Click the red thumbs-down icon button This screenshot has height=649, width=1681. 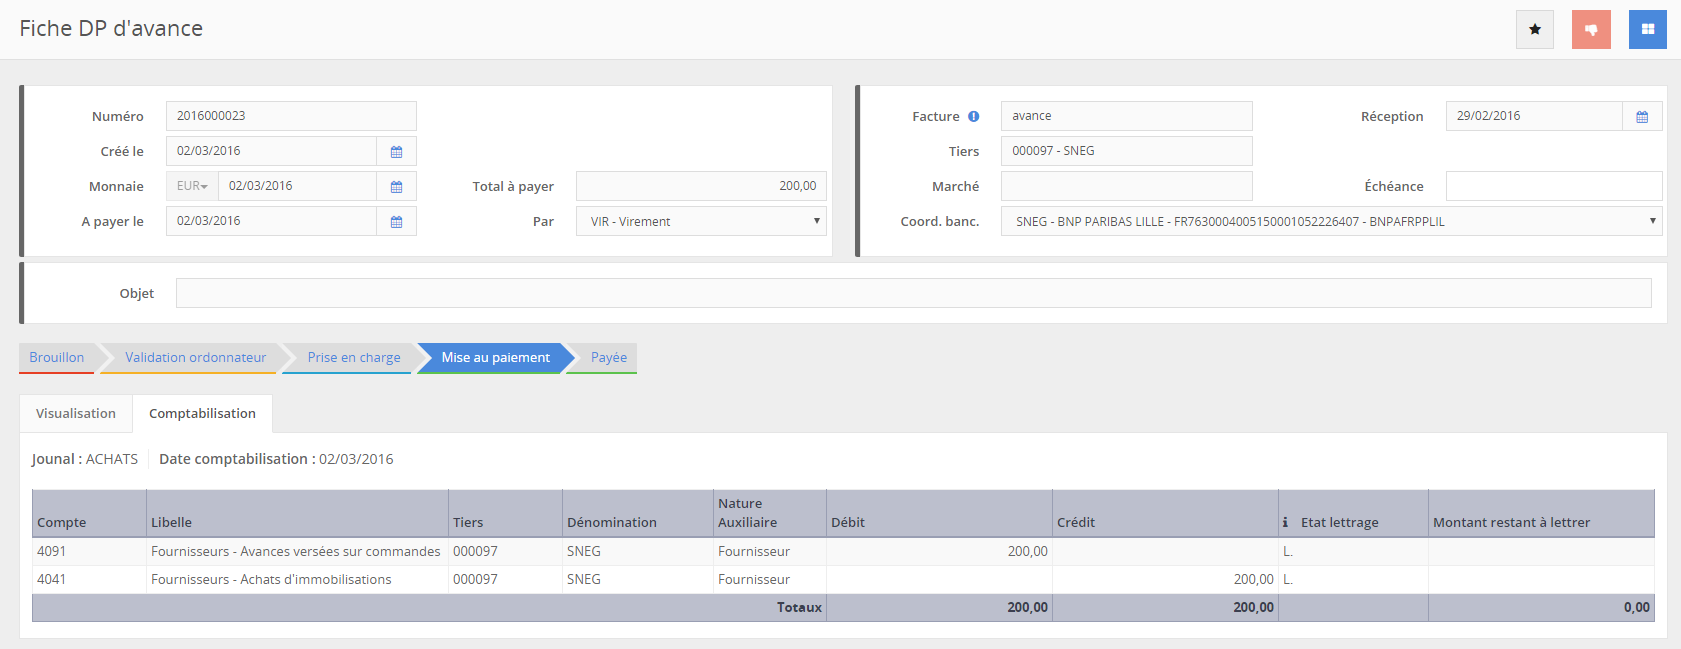1591,29
